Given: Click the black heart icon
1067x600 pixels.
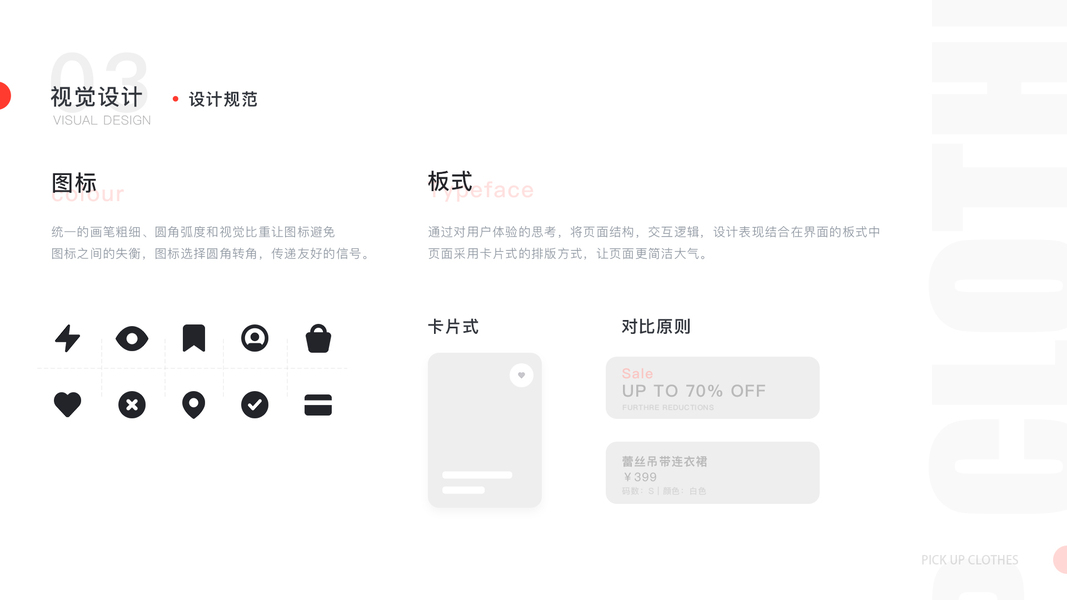Looking at the screenshot, I should point(67,405).
